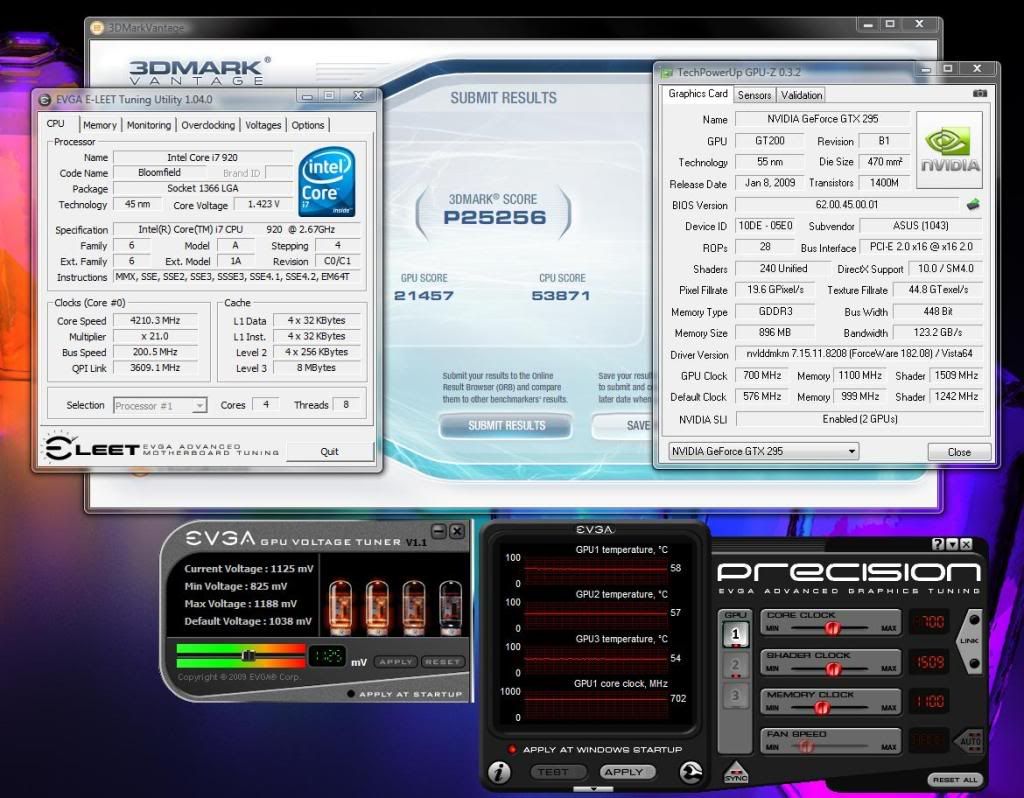The width and height of the screenshot is (1024, 798).
Task: Click the Core Speed value 4210.3 MHz
Action: pyautogui.click(x=155, y=321)
